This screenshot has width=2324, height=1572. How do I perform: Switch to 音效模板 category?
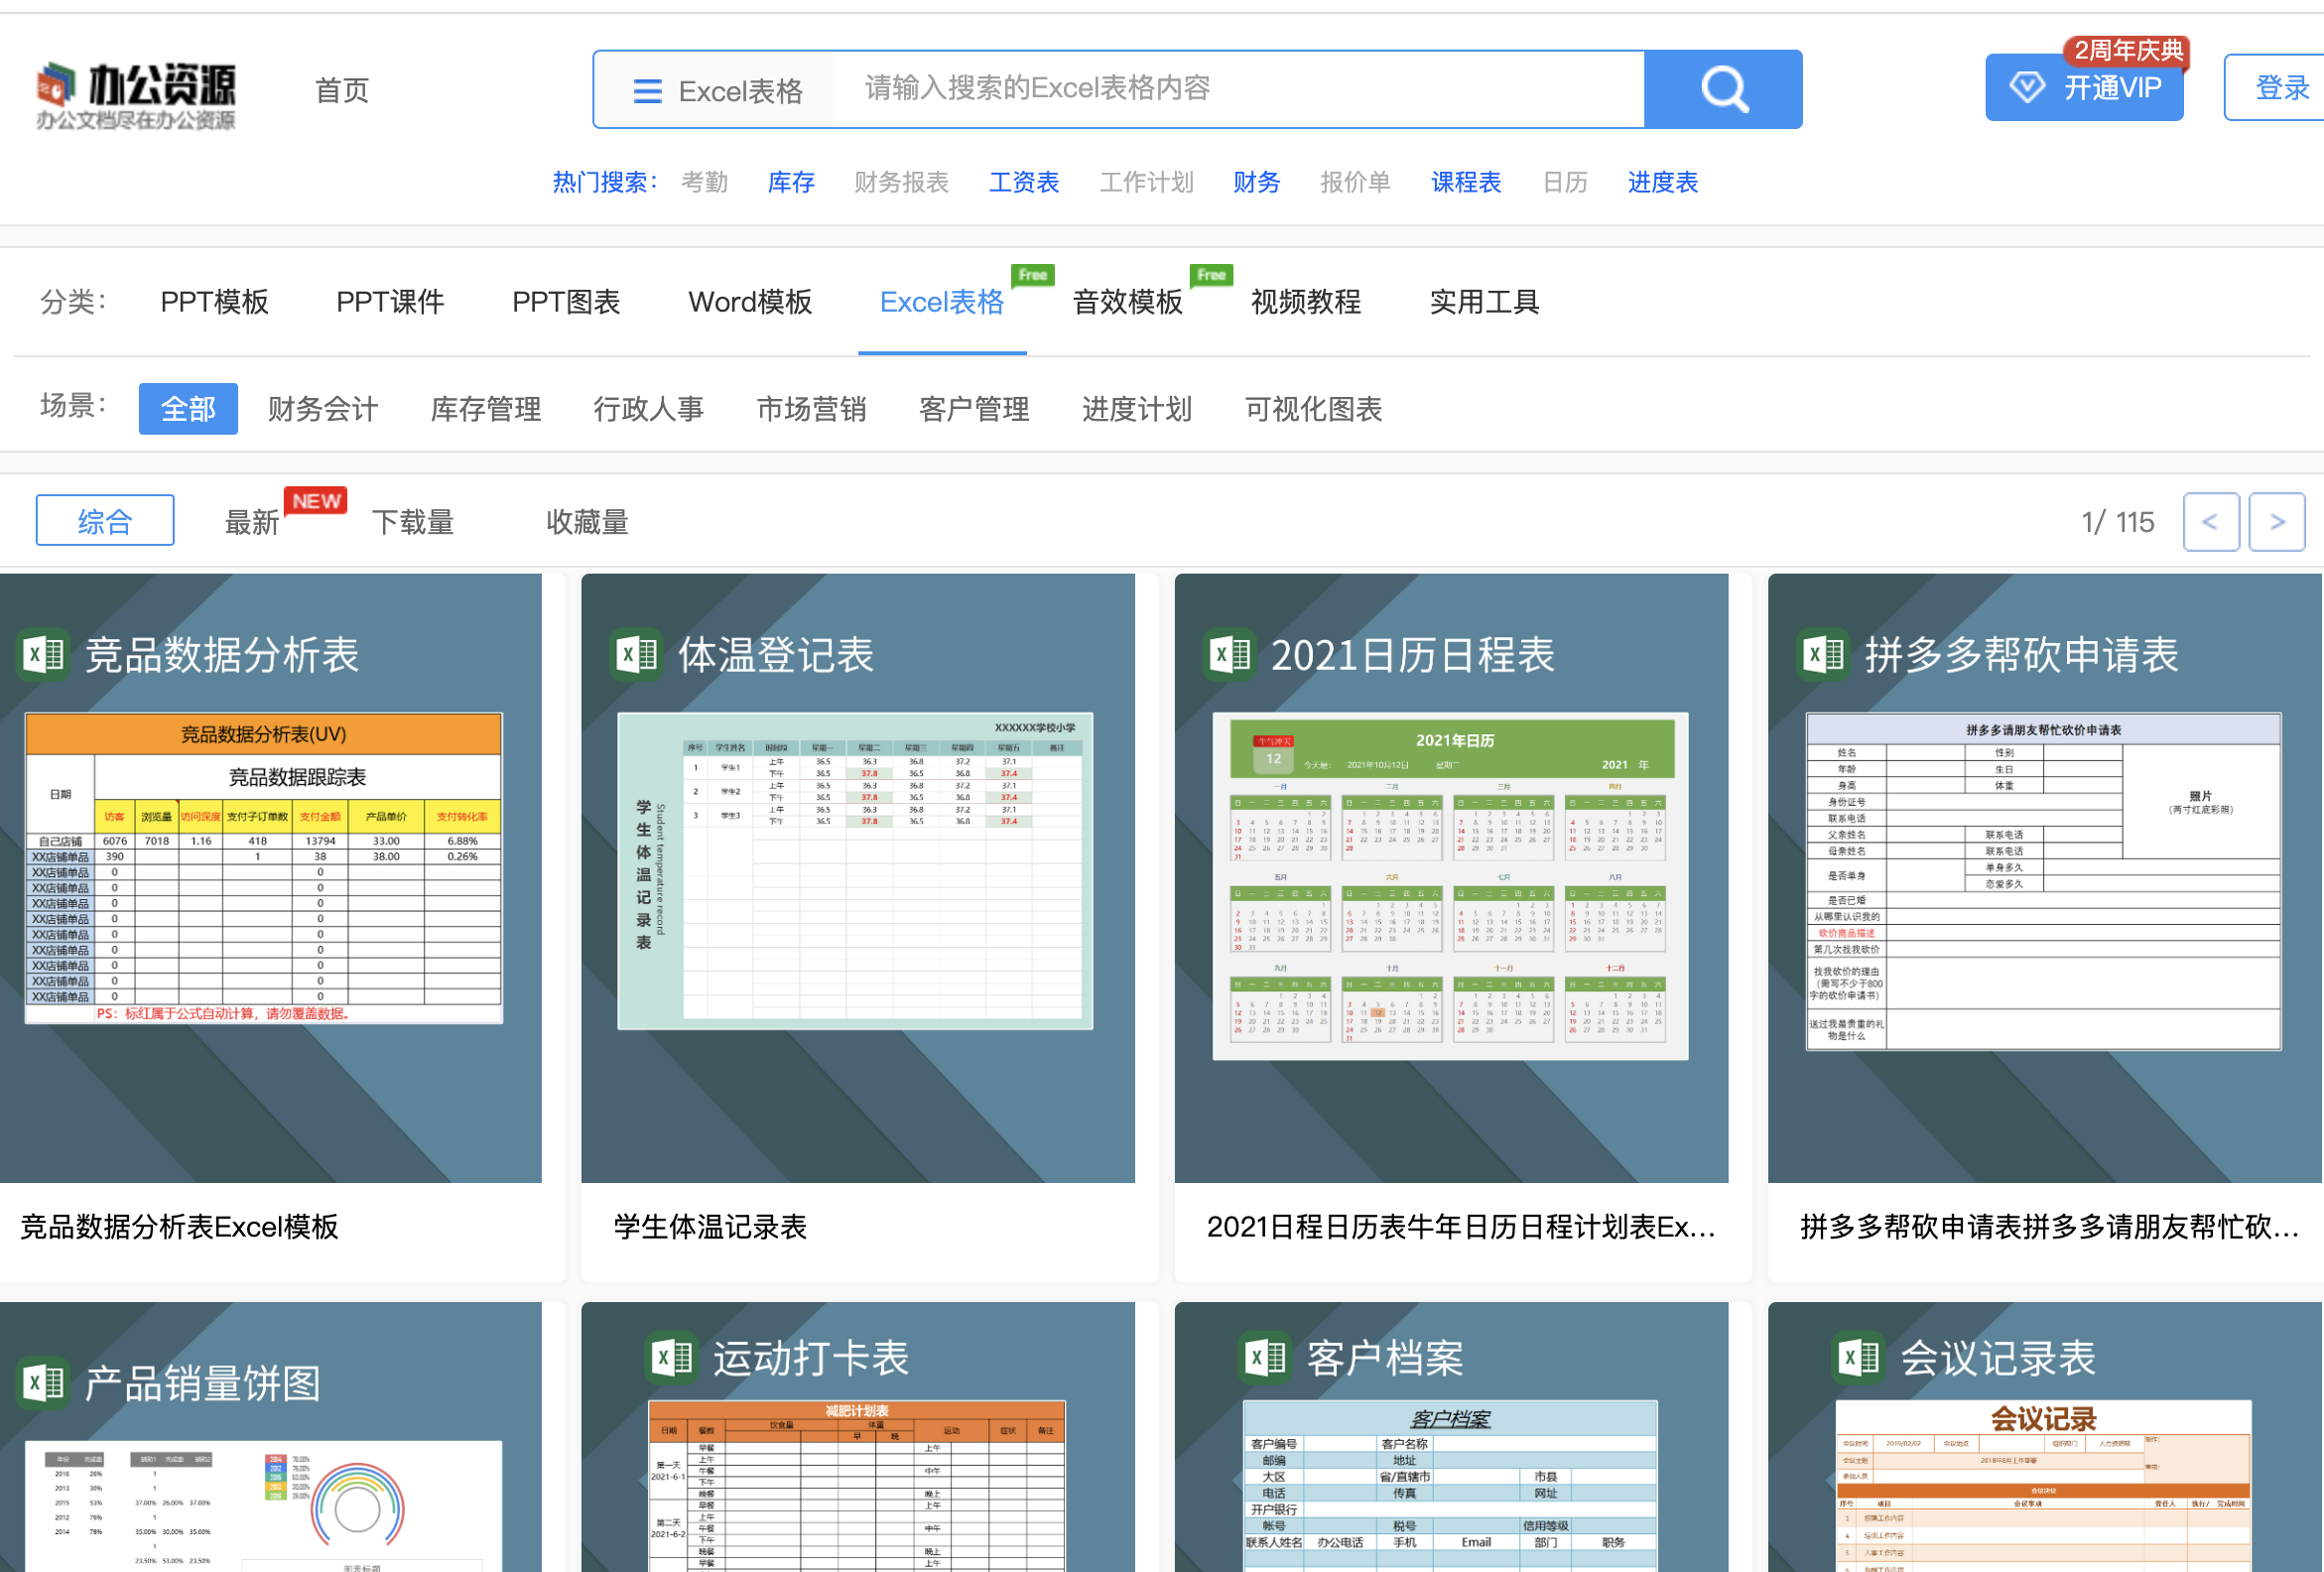point(1128,302)
